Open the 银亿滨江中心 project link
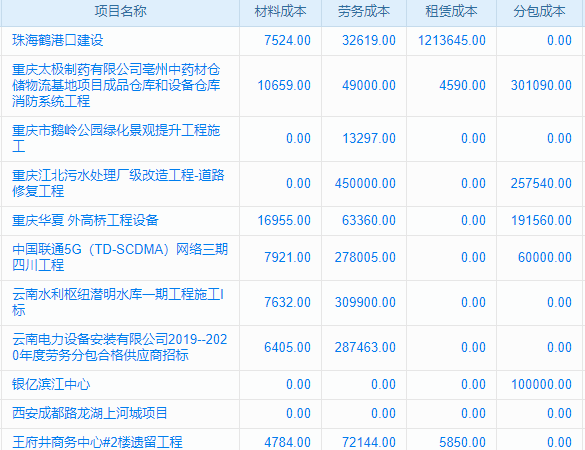 coord(51,384)
